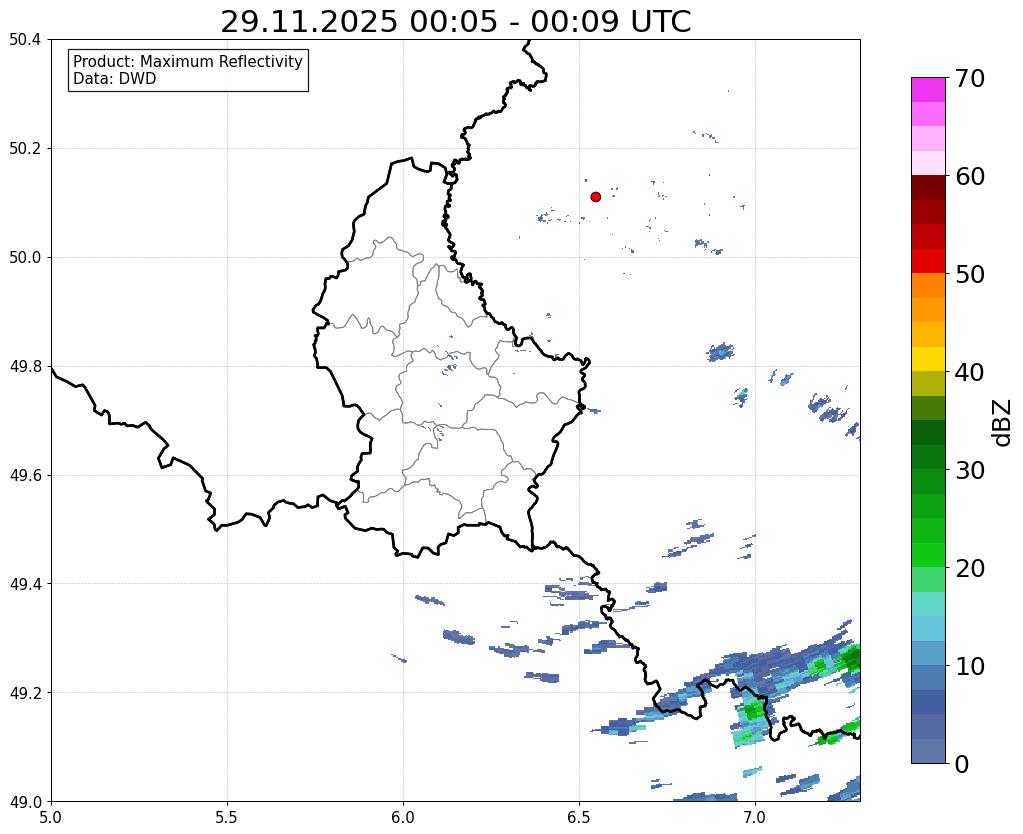Click the 'Data: DWD' legend line
This screenshot has height=834, width=1023.
point(115,79)
